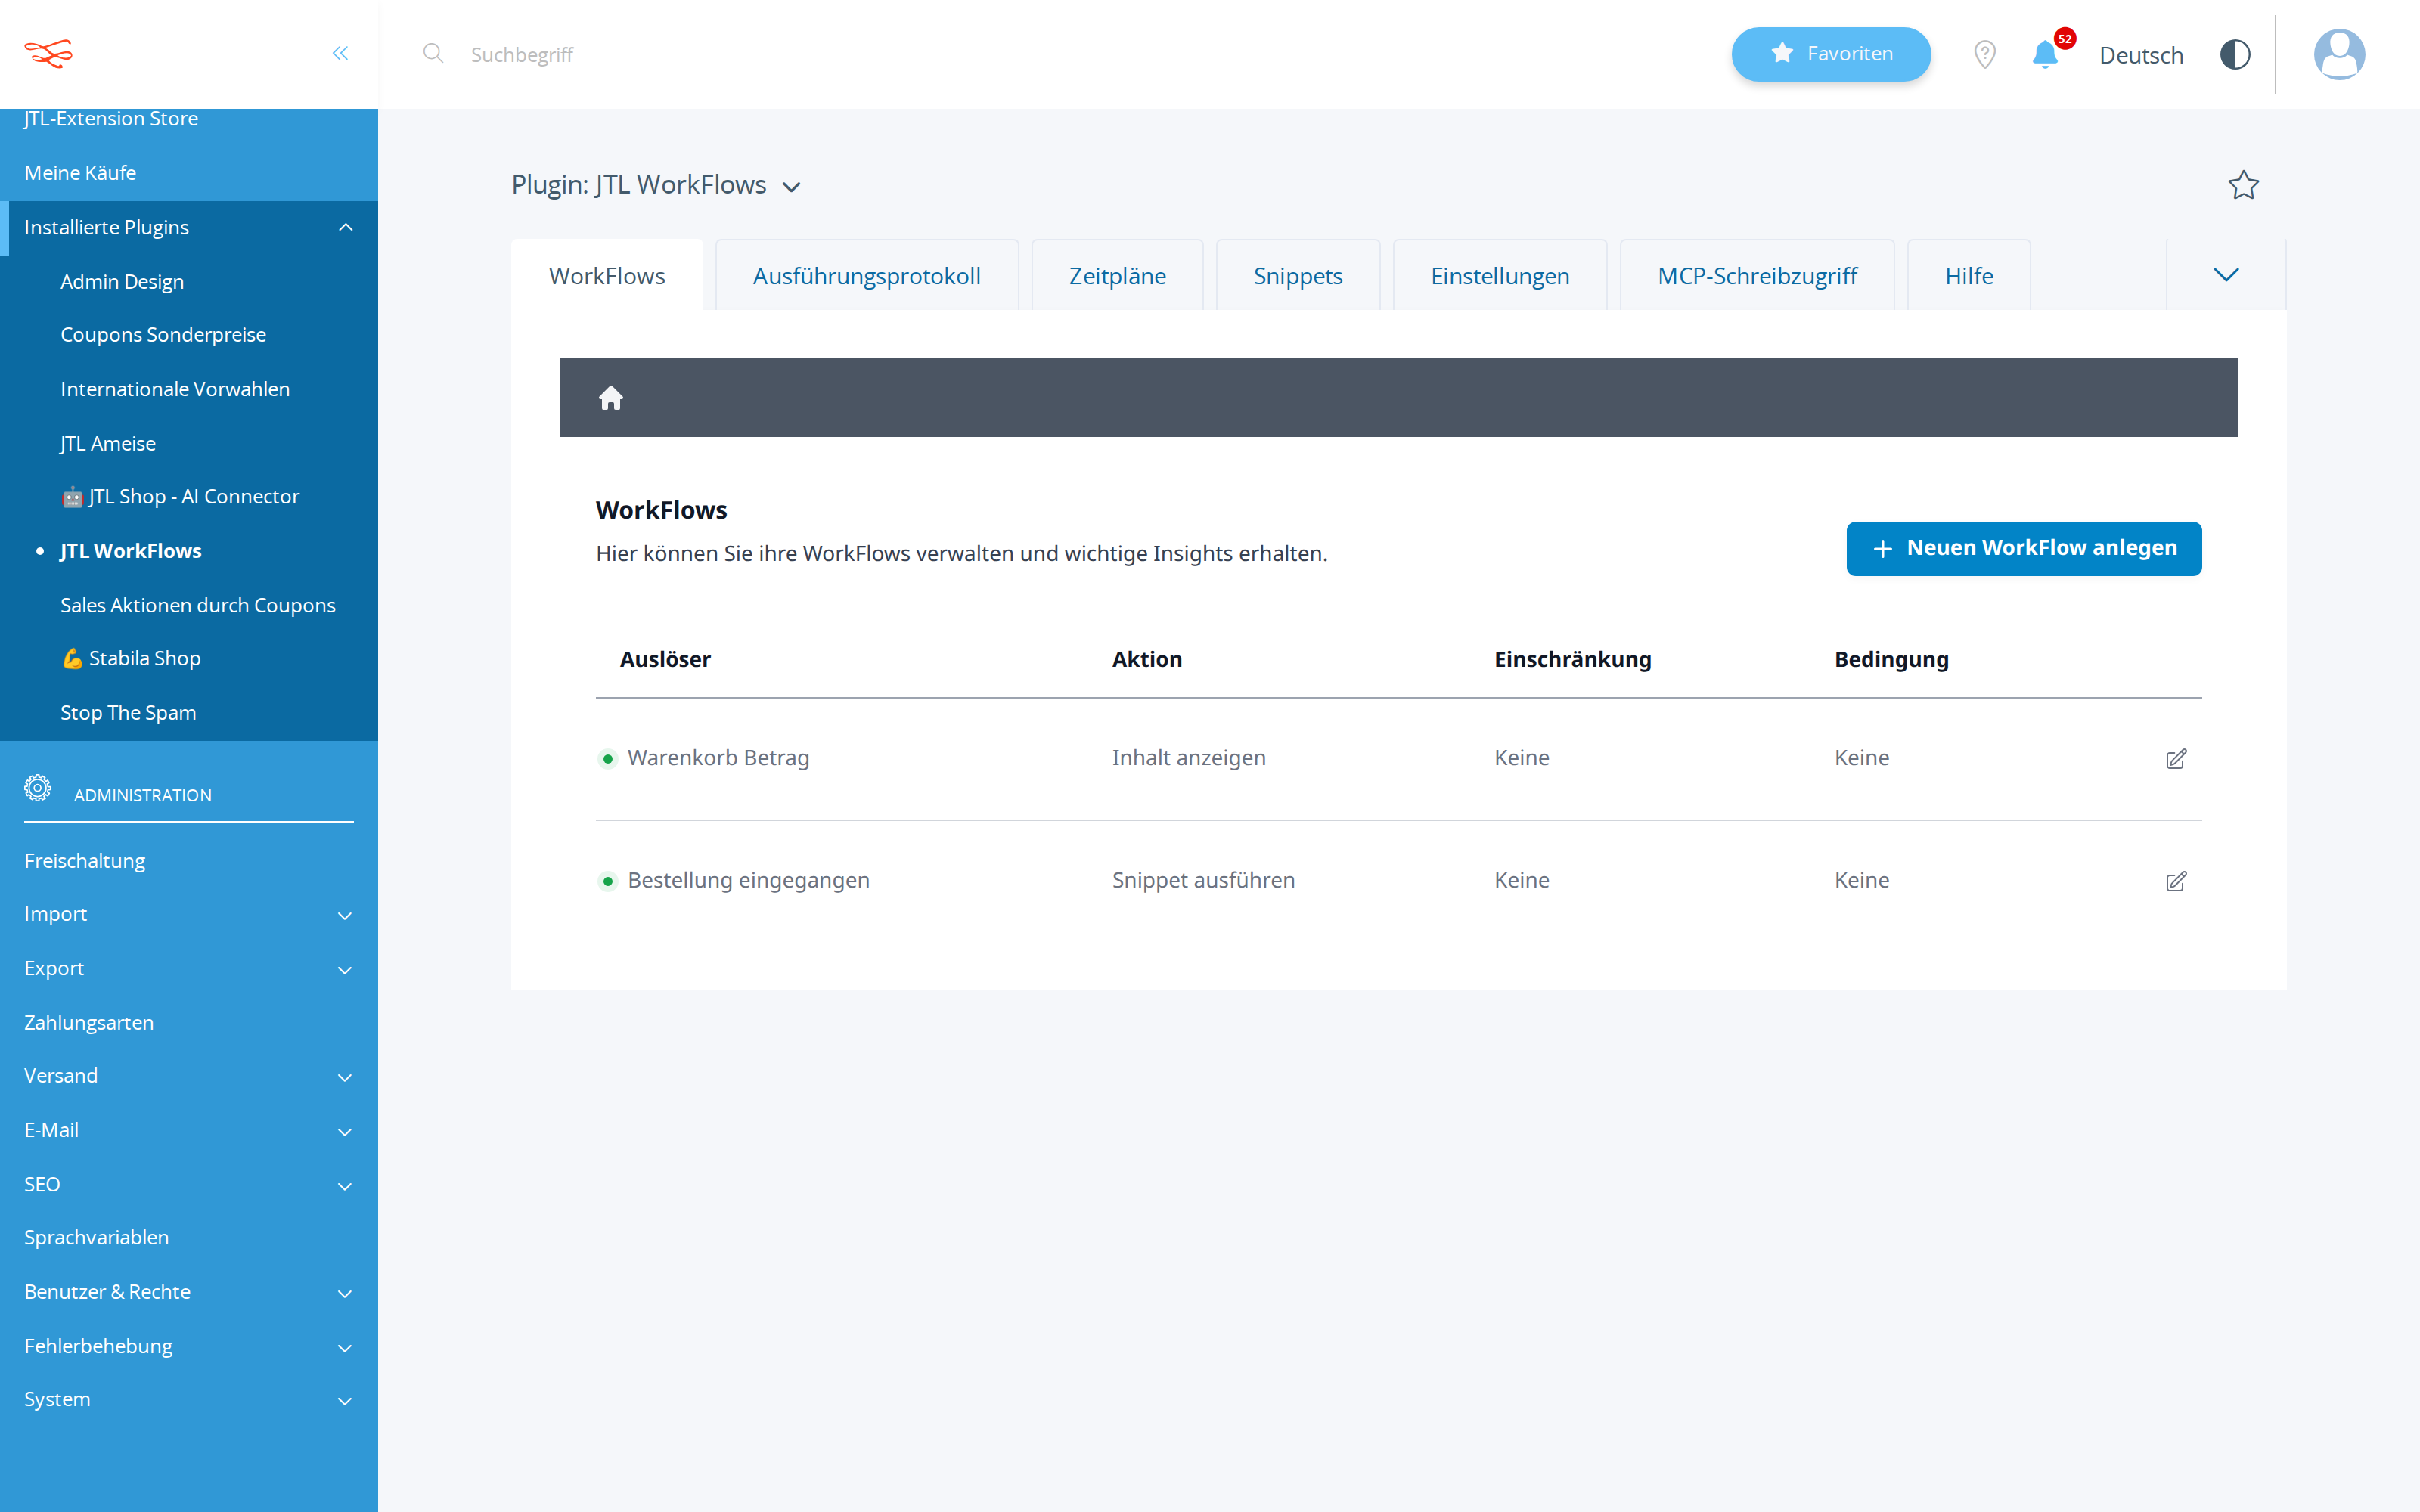Click Inhalt anzeigen action cell
The height and width of the screenshot is (1512, 2420).
point(1189,758)
